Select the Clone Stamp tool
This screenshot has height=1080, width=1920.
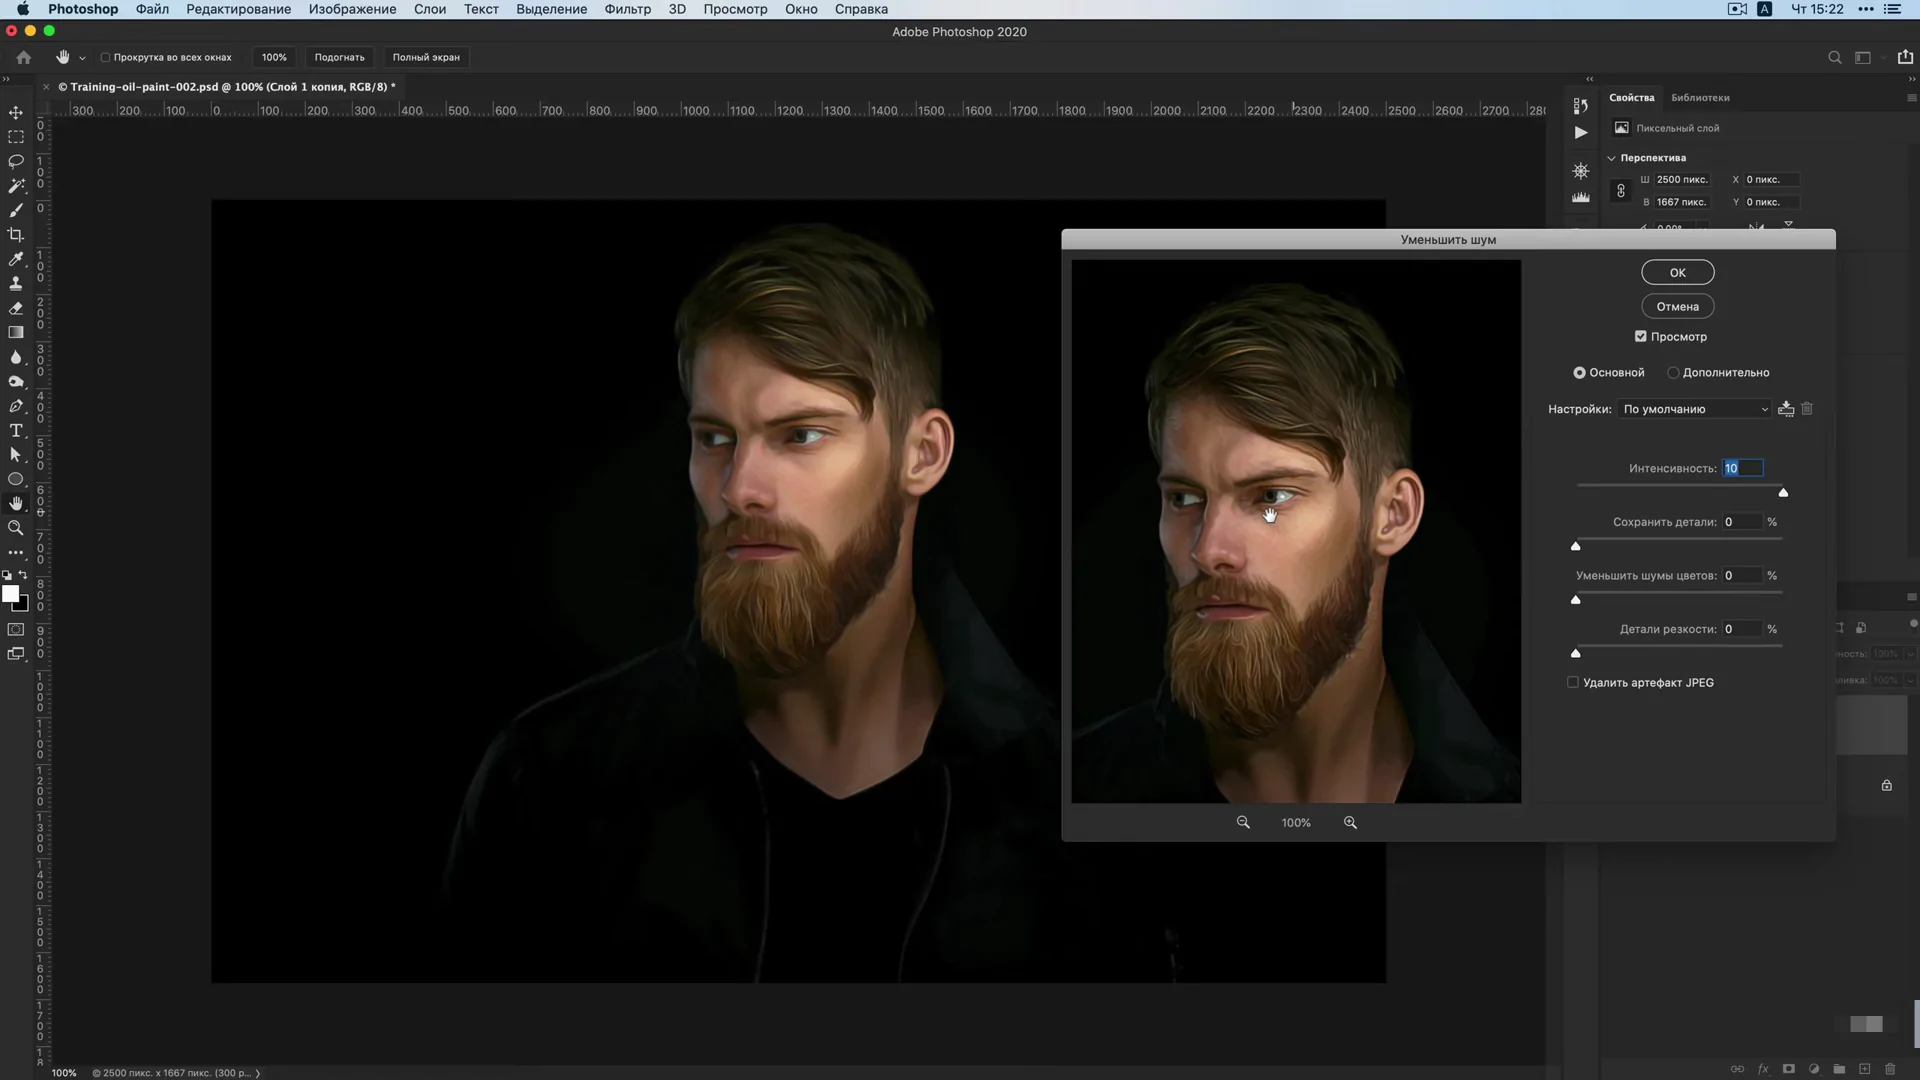click(16, 284)
